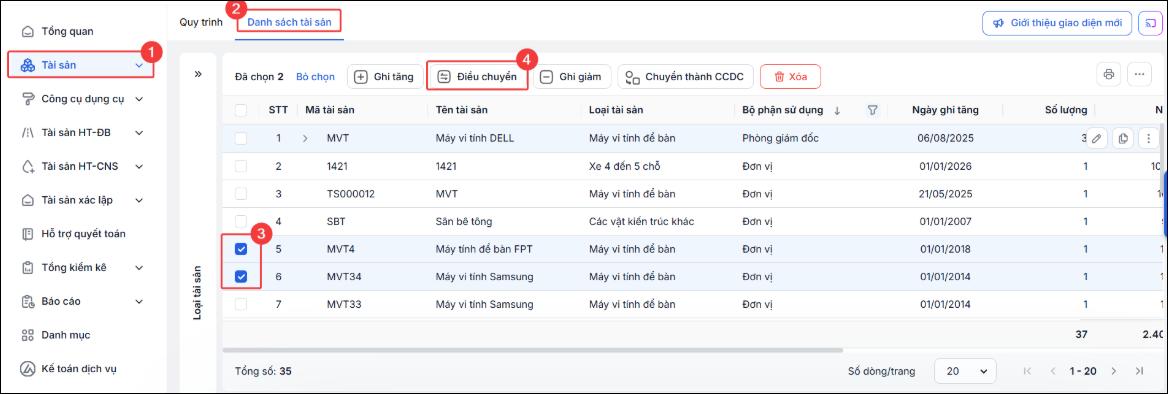Click the Tổng kiểm kê clipboard icon
This screenshot has width=1168, height=394.
(x=28, y=267)
